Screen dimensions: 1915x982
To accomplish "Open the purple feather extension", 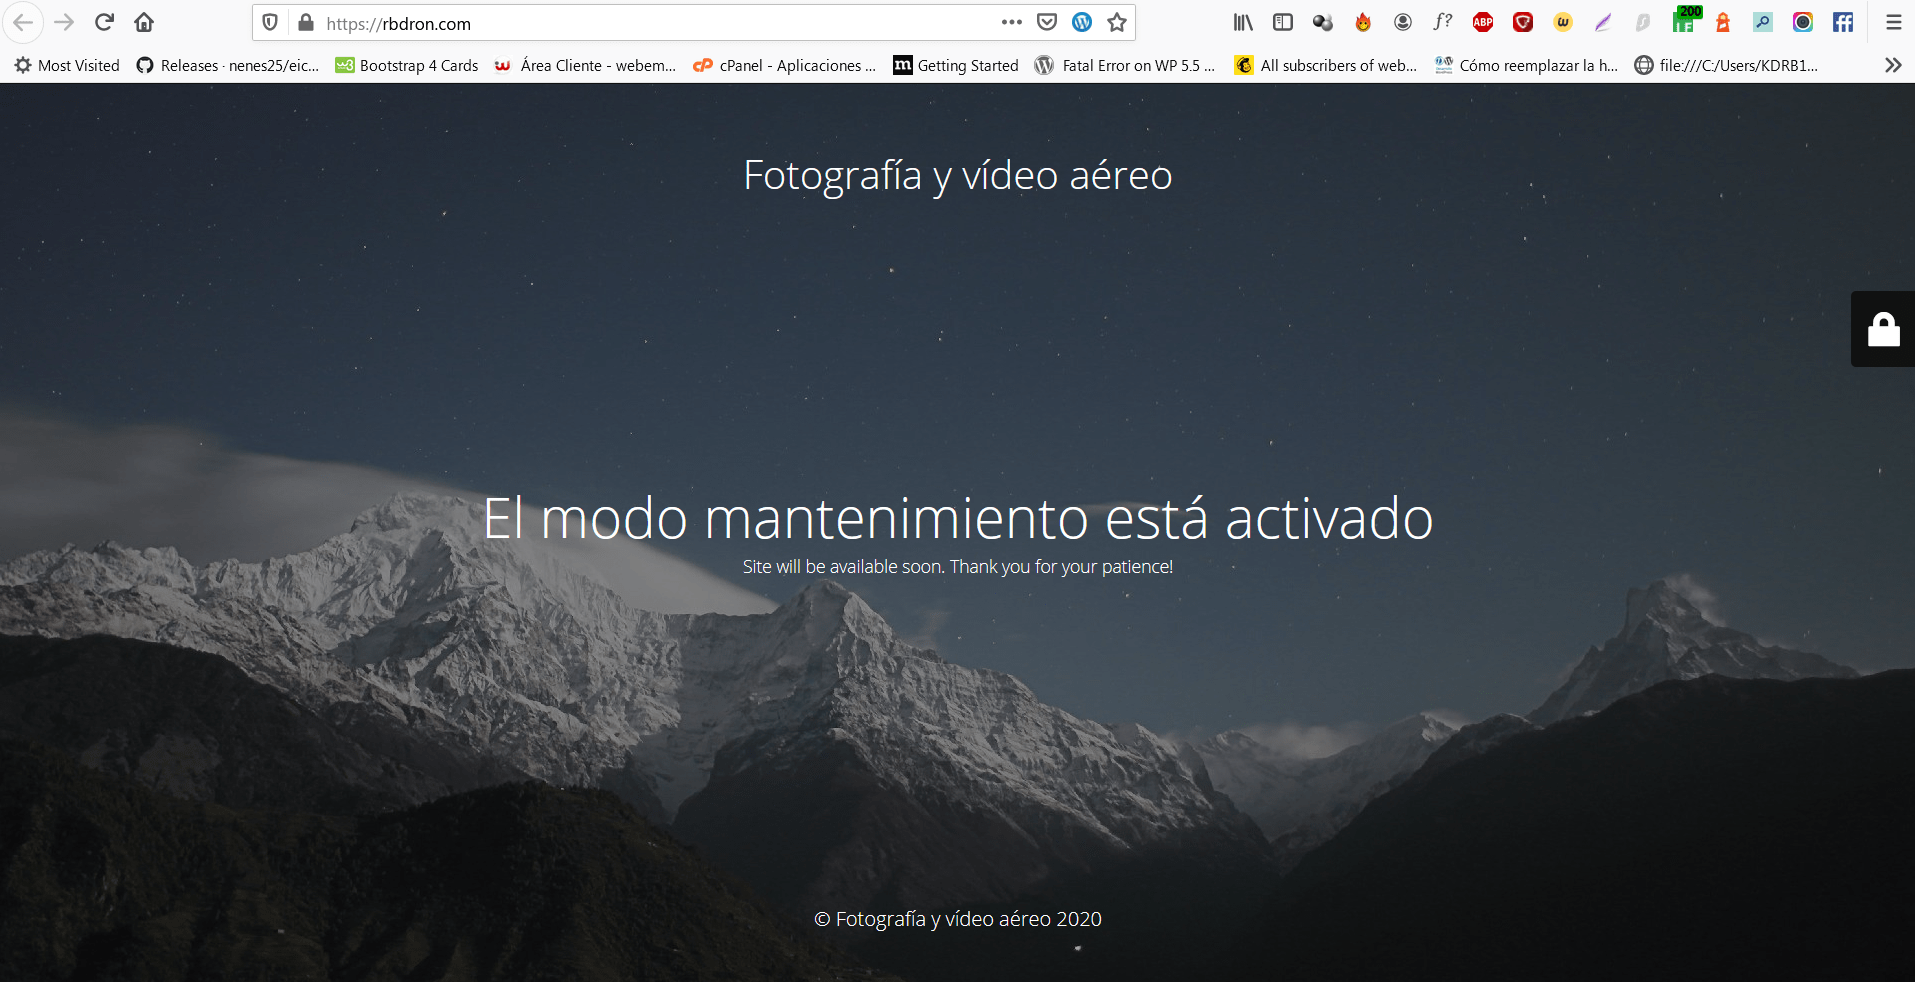I will pyautogui.click(x=1603, y=22).
